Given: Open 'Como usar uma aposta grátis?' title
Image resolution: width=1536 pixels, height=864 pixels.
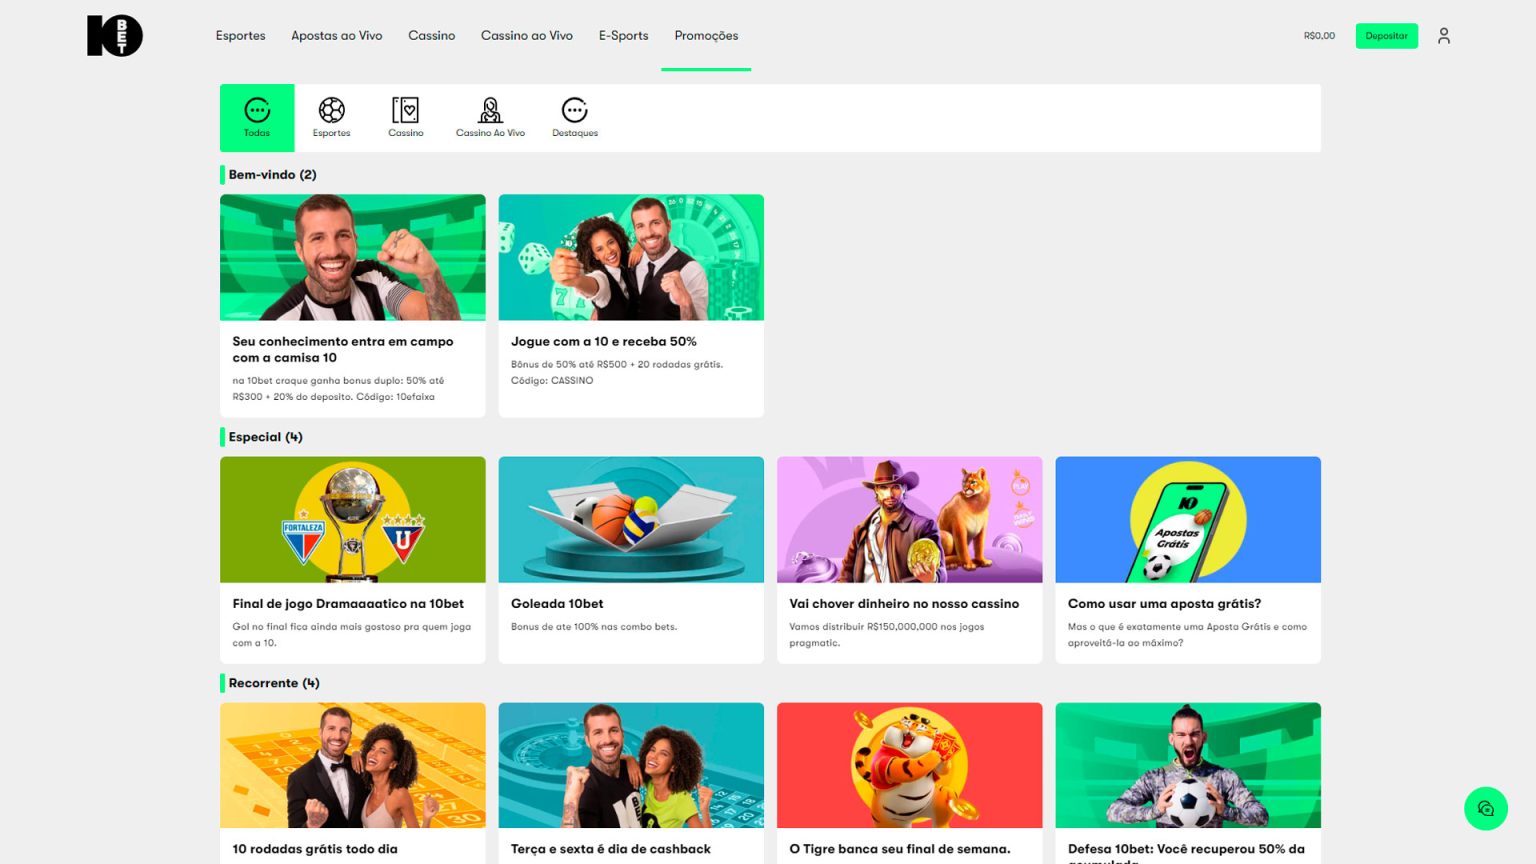Looking at the screenshot, I should (x=1164, y=604).
